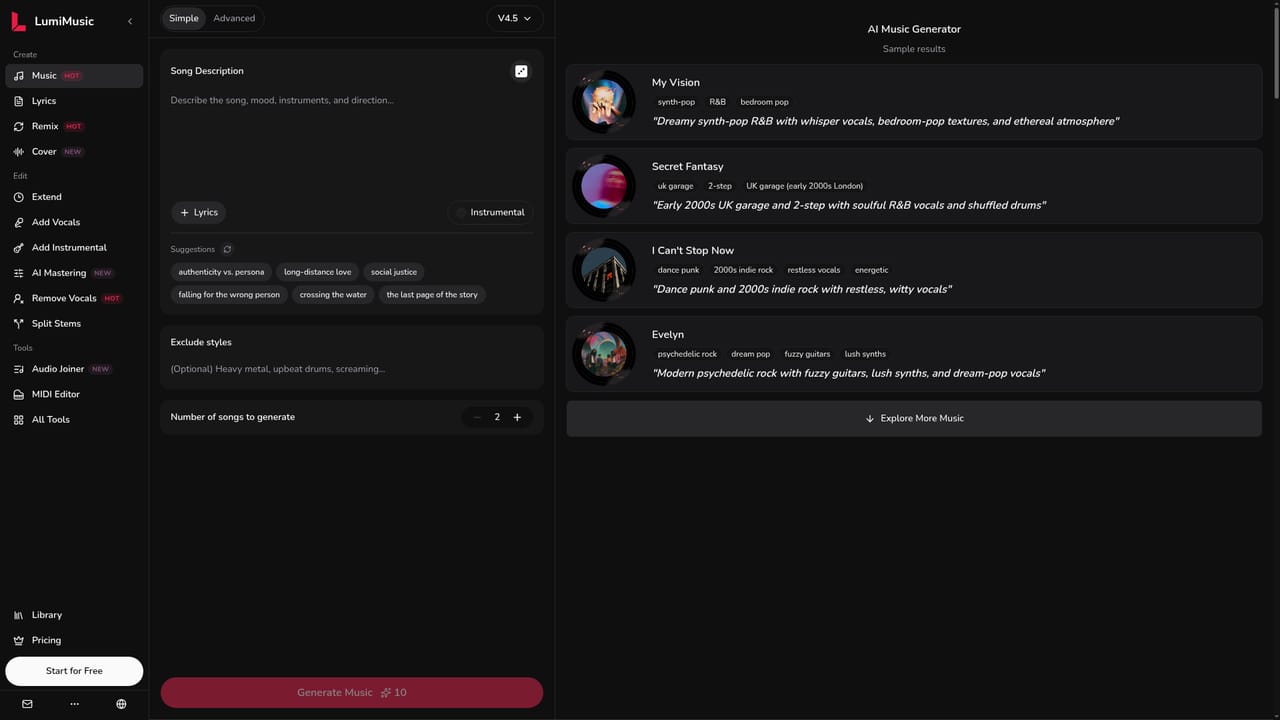
Task: Click the Evelyn song title
Action: pos(668,335)
